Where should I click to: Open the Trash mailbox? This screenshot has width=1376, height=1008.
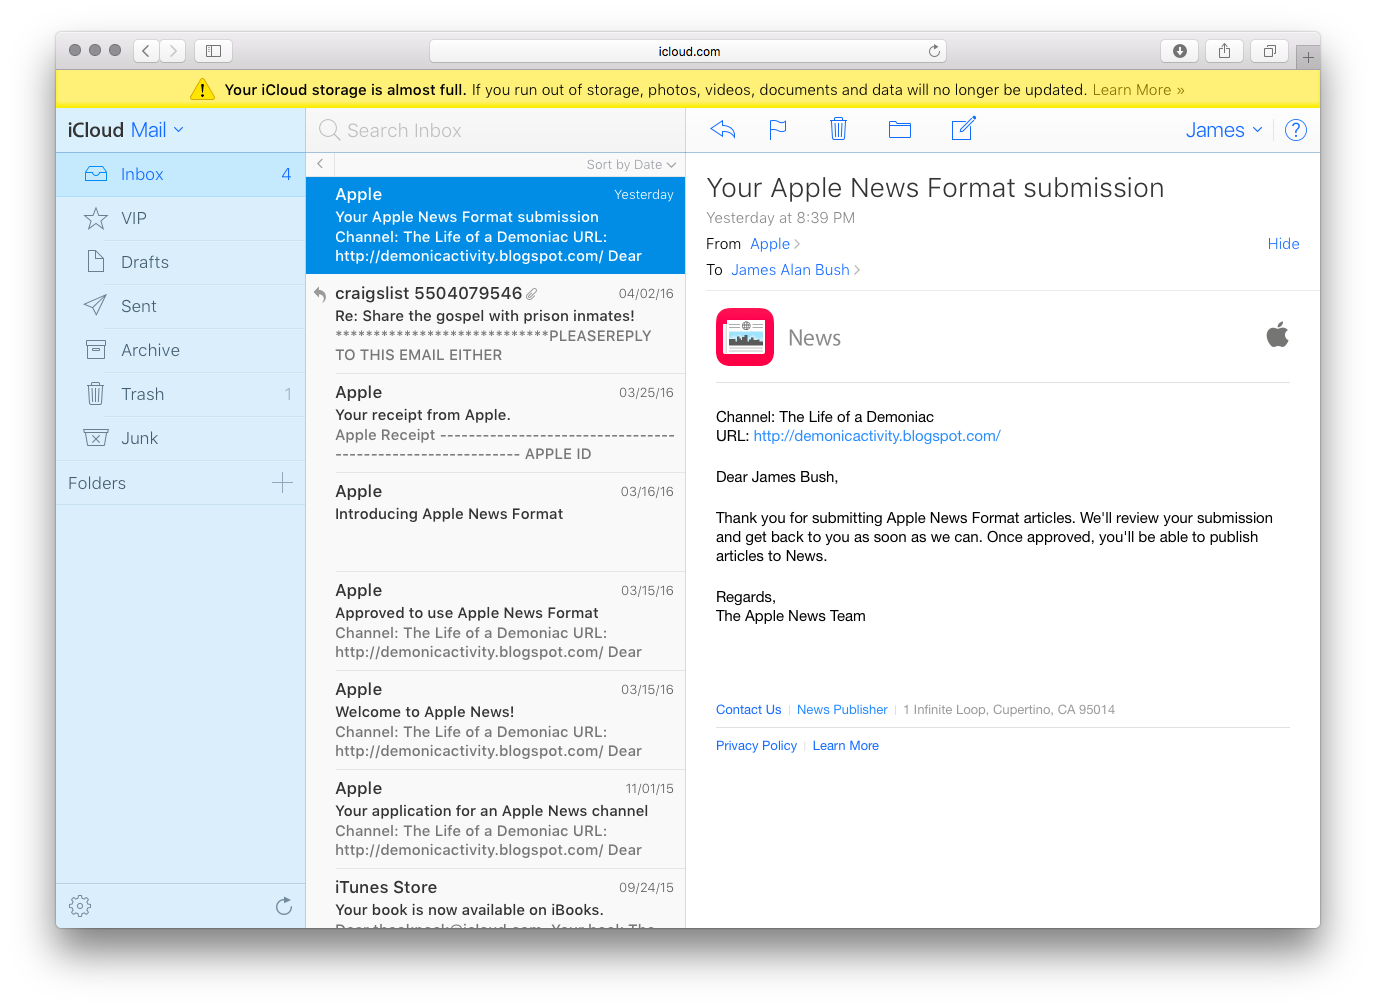[x=180, y=394]
